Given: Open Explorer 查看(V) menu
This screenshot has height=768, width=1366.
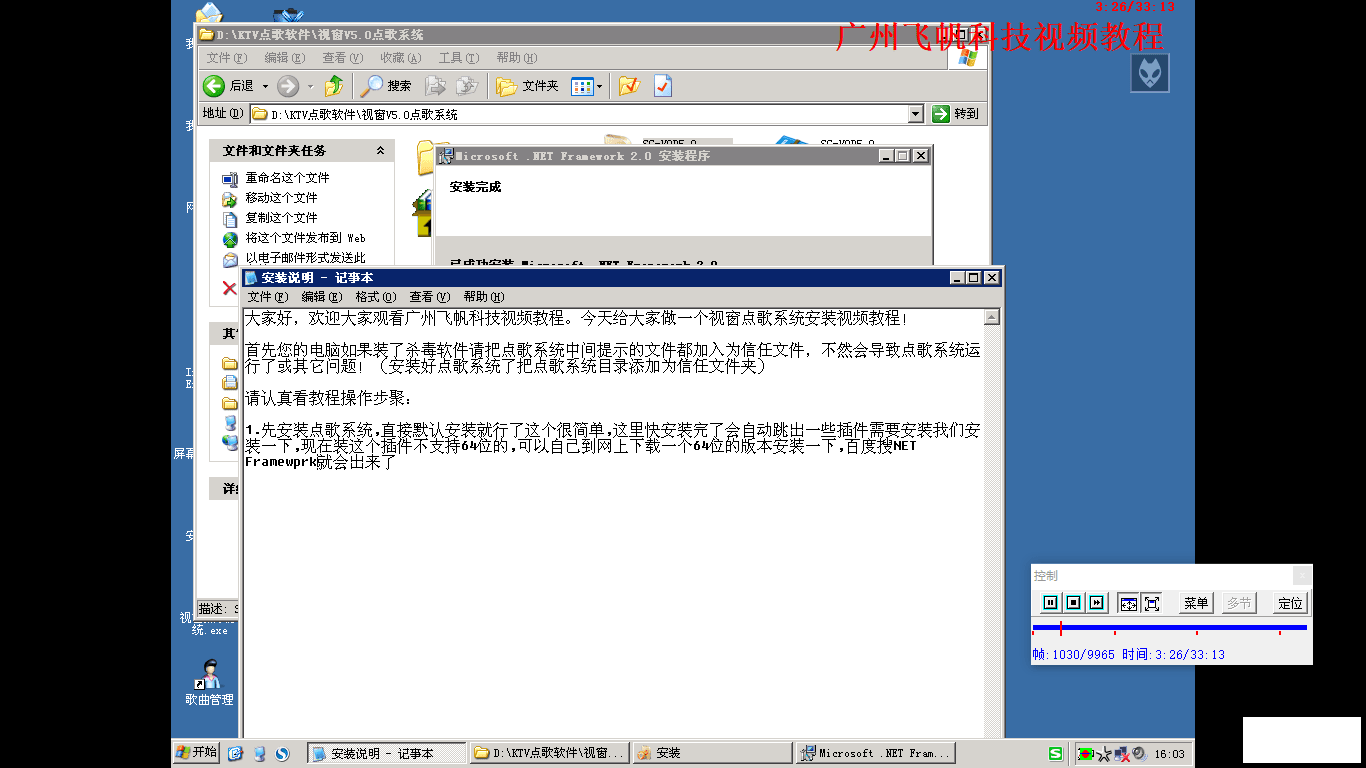Looking at the screenshot, I should pos(342,58).
